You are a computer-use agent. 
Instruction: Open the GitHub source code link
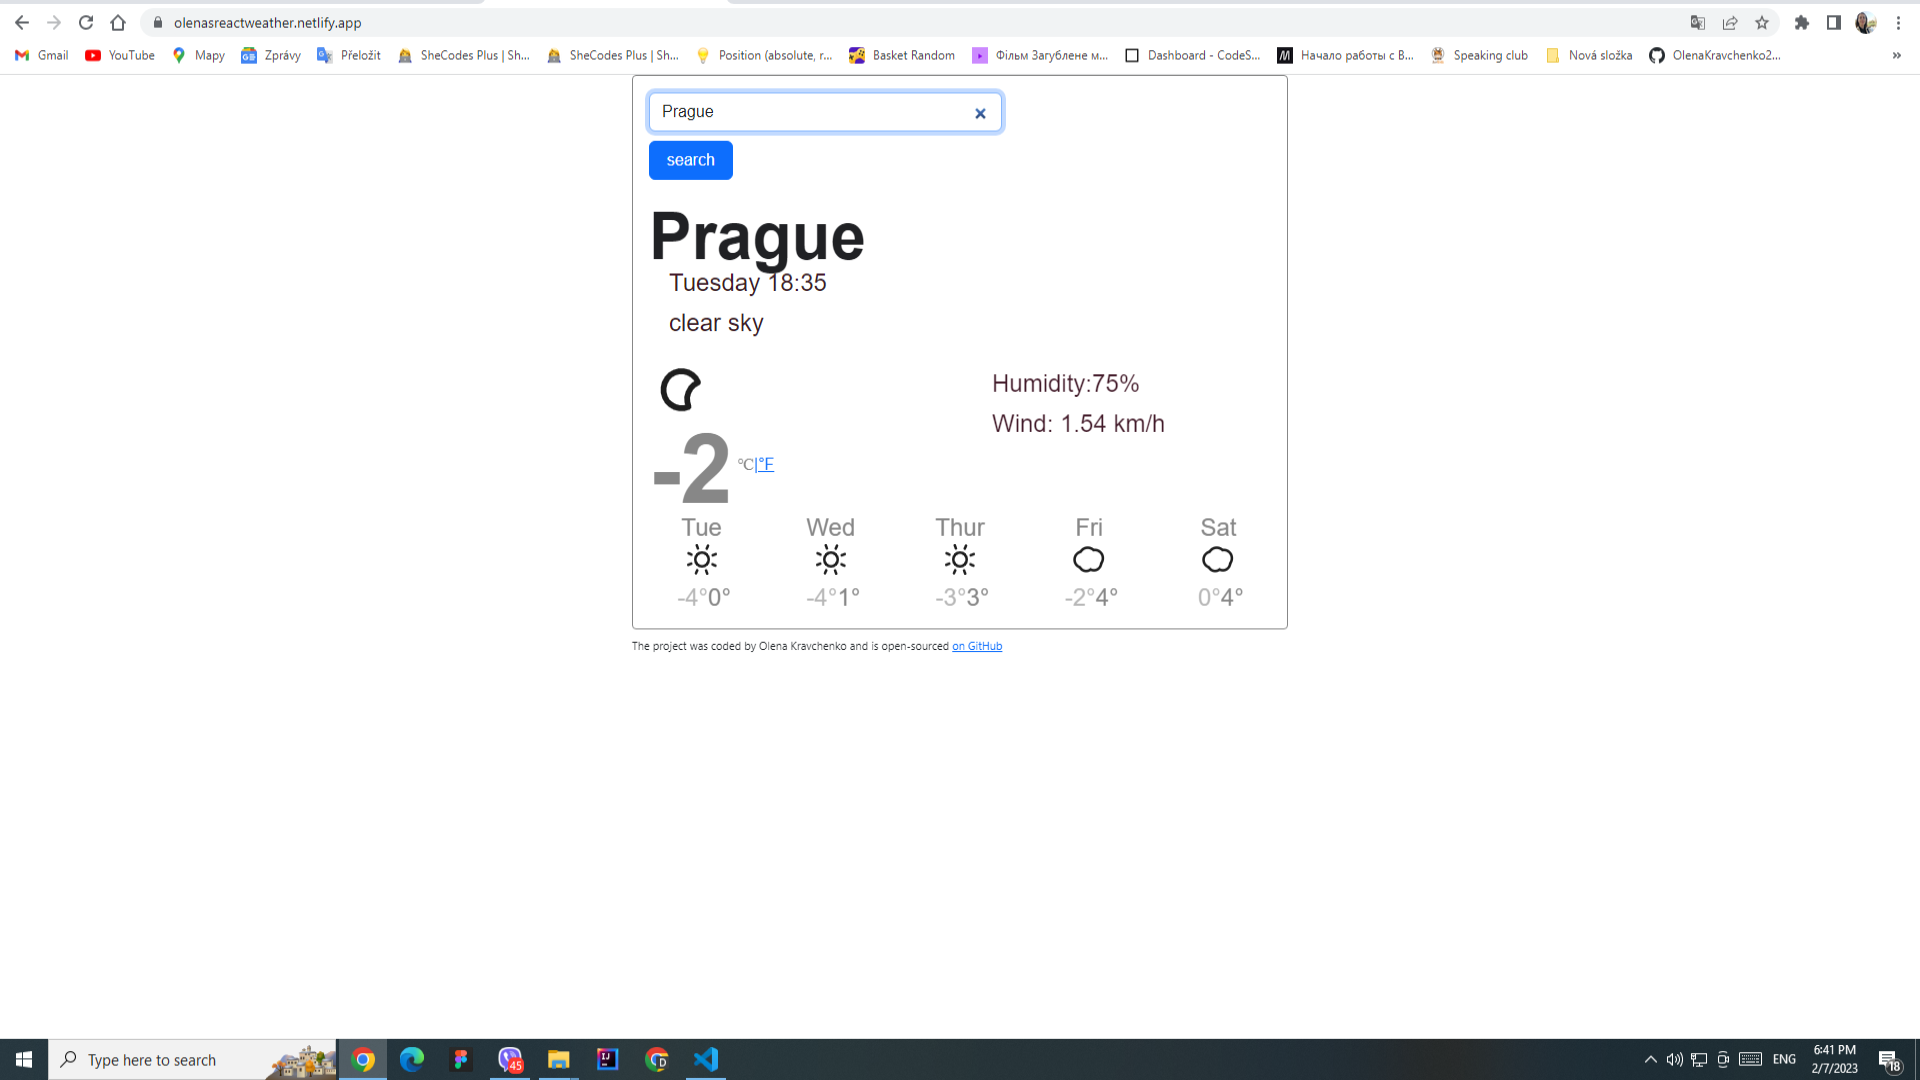point(977,646)
